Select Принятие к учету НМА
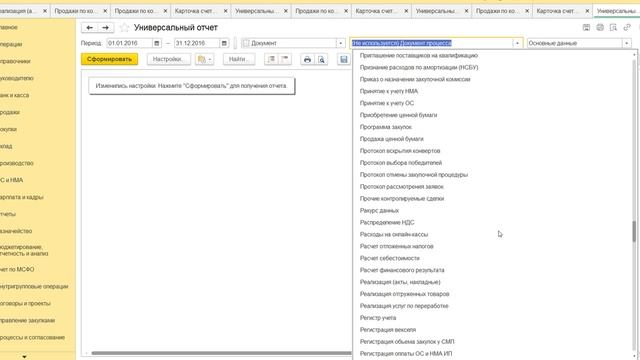Image resolution: width=640 pixels, height=360 pixels. (389, 91)
